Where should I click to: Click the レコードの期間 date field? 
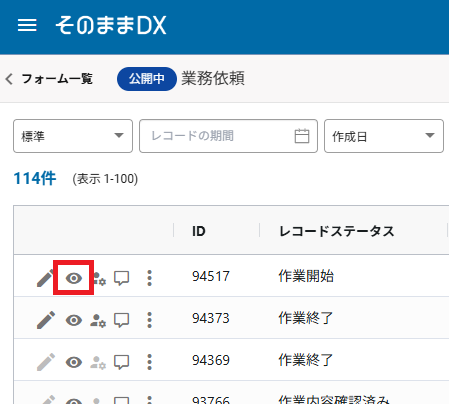[x=228, y=136]
